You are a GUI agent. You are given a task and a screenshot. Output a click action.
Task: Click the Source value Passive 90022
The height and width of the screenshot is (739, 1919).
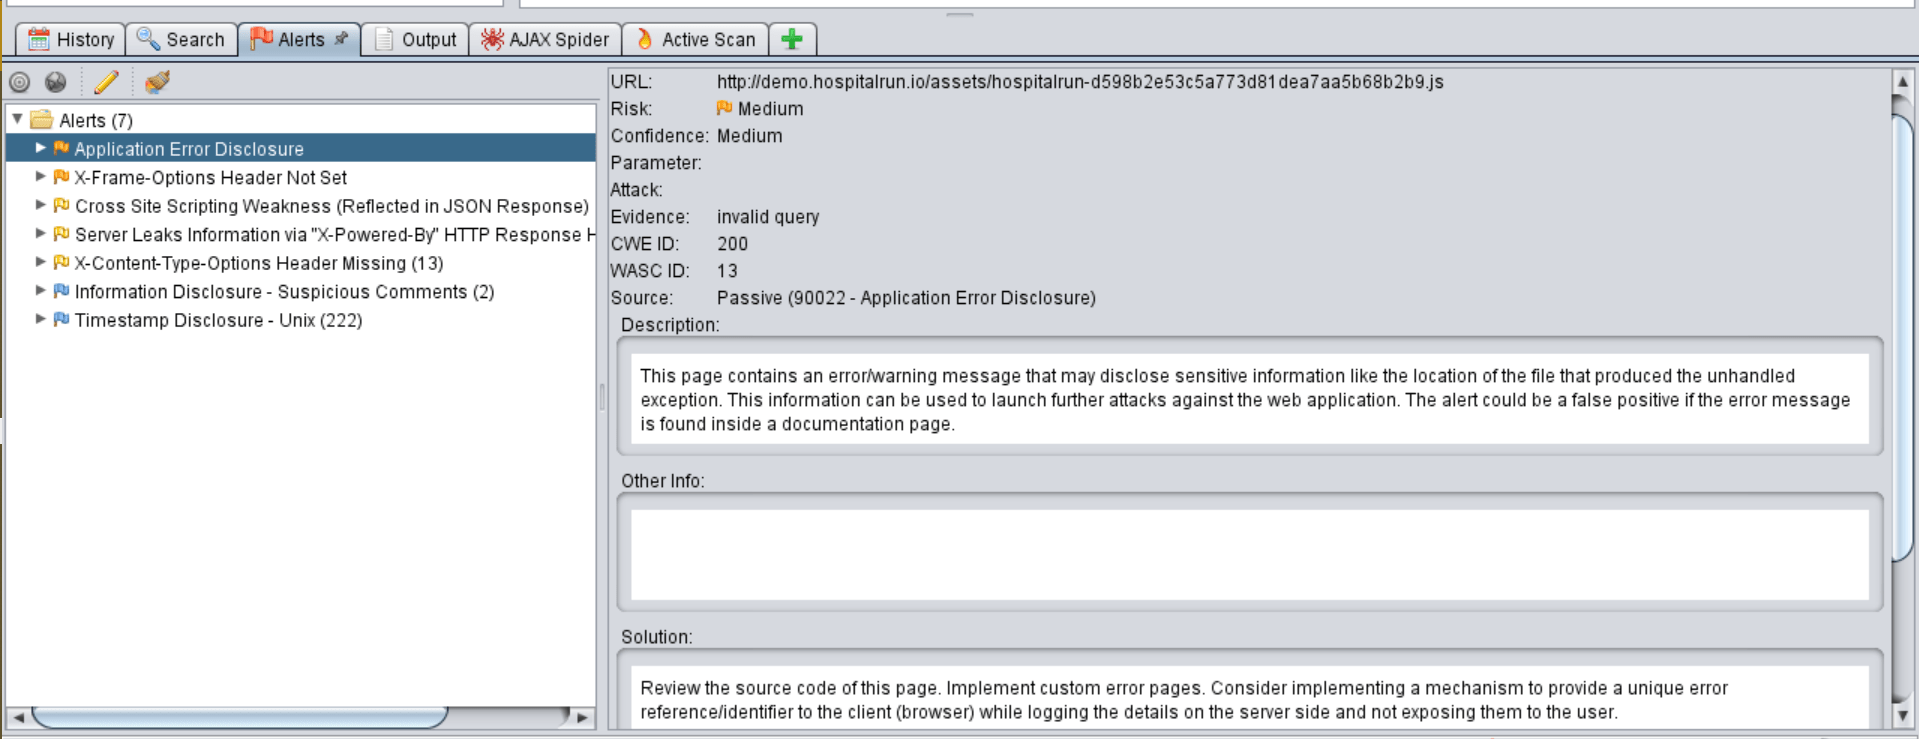906,298
